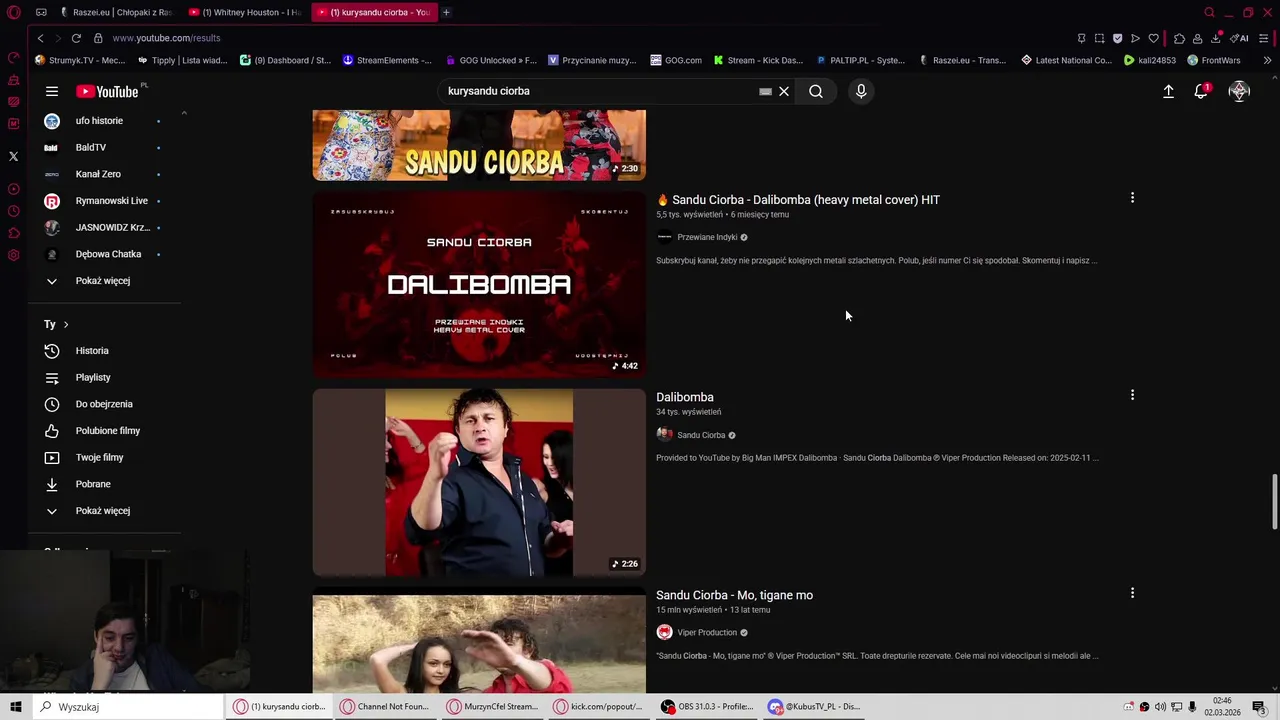Open more options for Dalibomba 34 tys. video

(x=1132, y=395)
